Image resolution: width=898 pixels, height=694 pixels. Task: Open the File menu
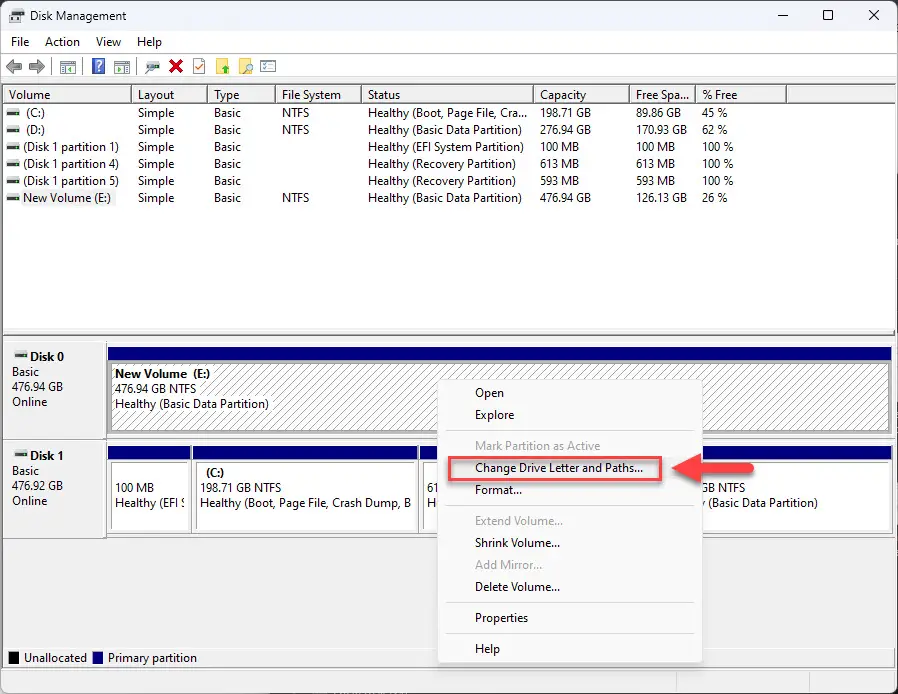click(20, 42)
